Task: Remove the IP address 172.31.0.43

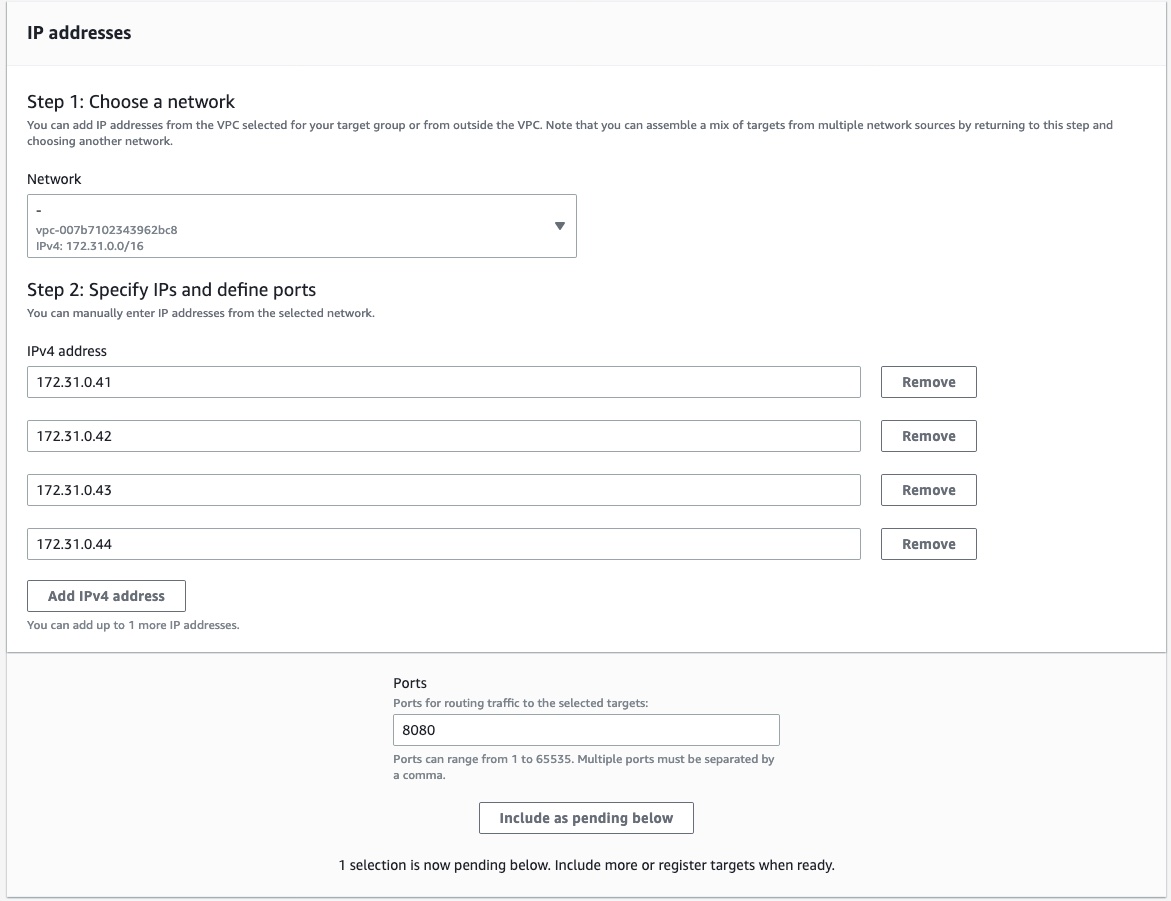Action: pyautogui.click(x=928, y=489)
